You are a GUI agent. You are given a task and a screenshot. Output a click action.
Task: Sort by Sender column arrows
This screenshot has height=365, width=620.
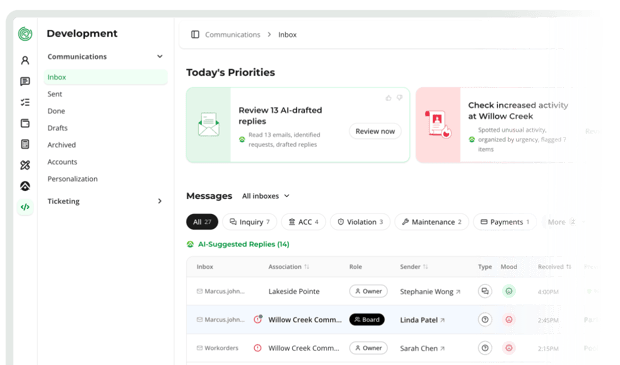425,267
